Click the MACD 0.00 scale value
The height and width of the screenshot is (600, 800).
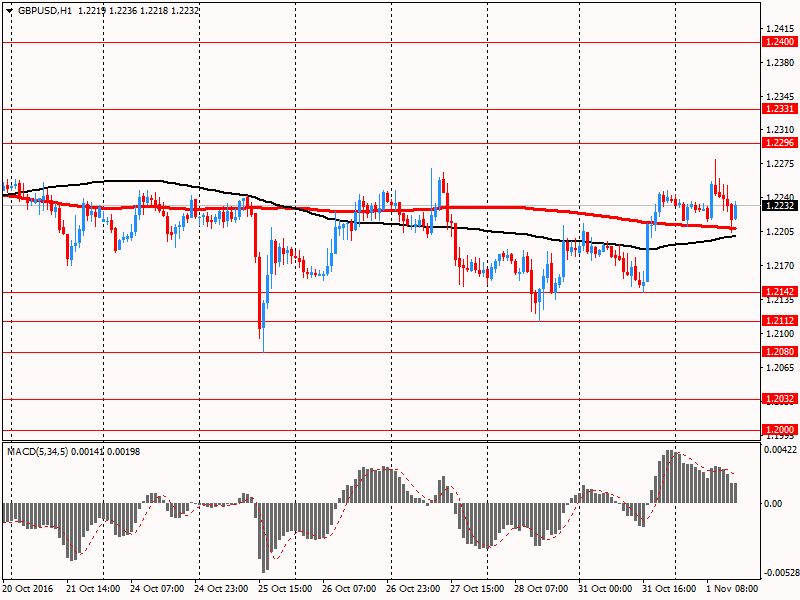coord(773,504)
